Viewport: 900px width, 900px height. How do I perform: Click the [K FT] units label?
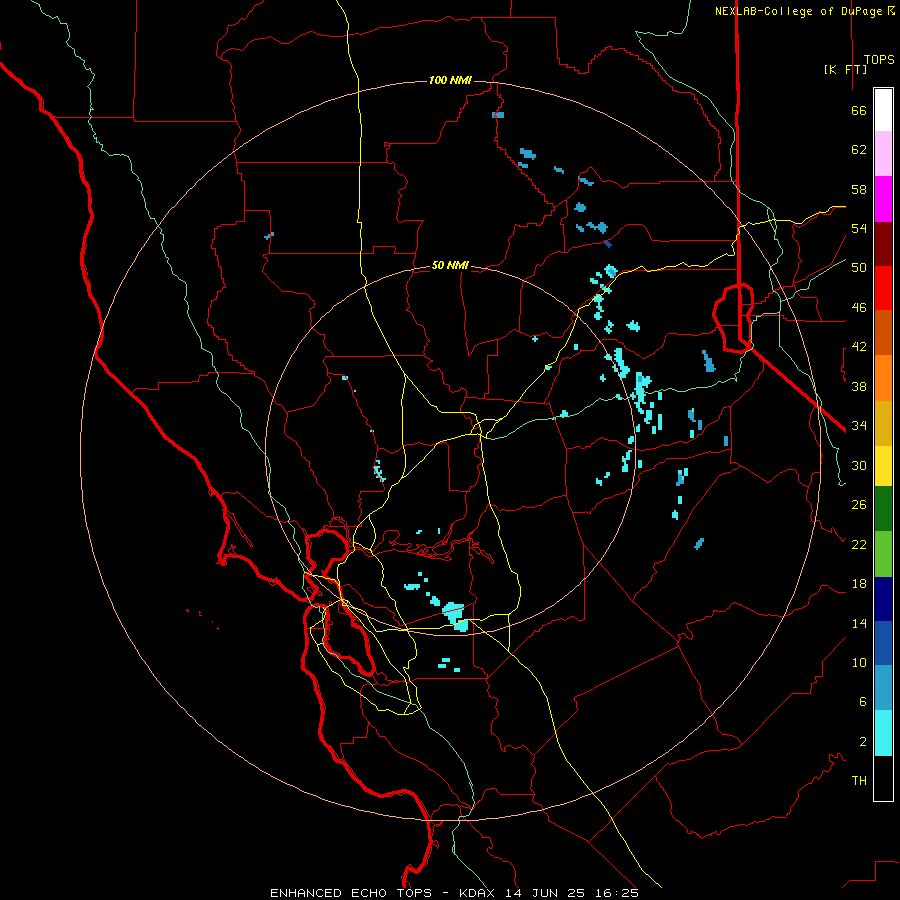[845, 69]
